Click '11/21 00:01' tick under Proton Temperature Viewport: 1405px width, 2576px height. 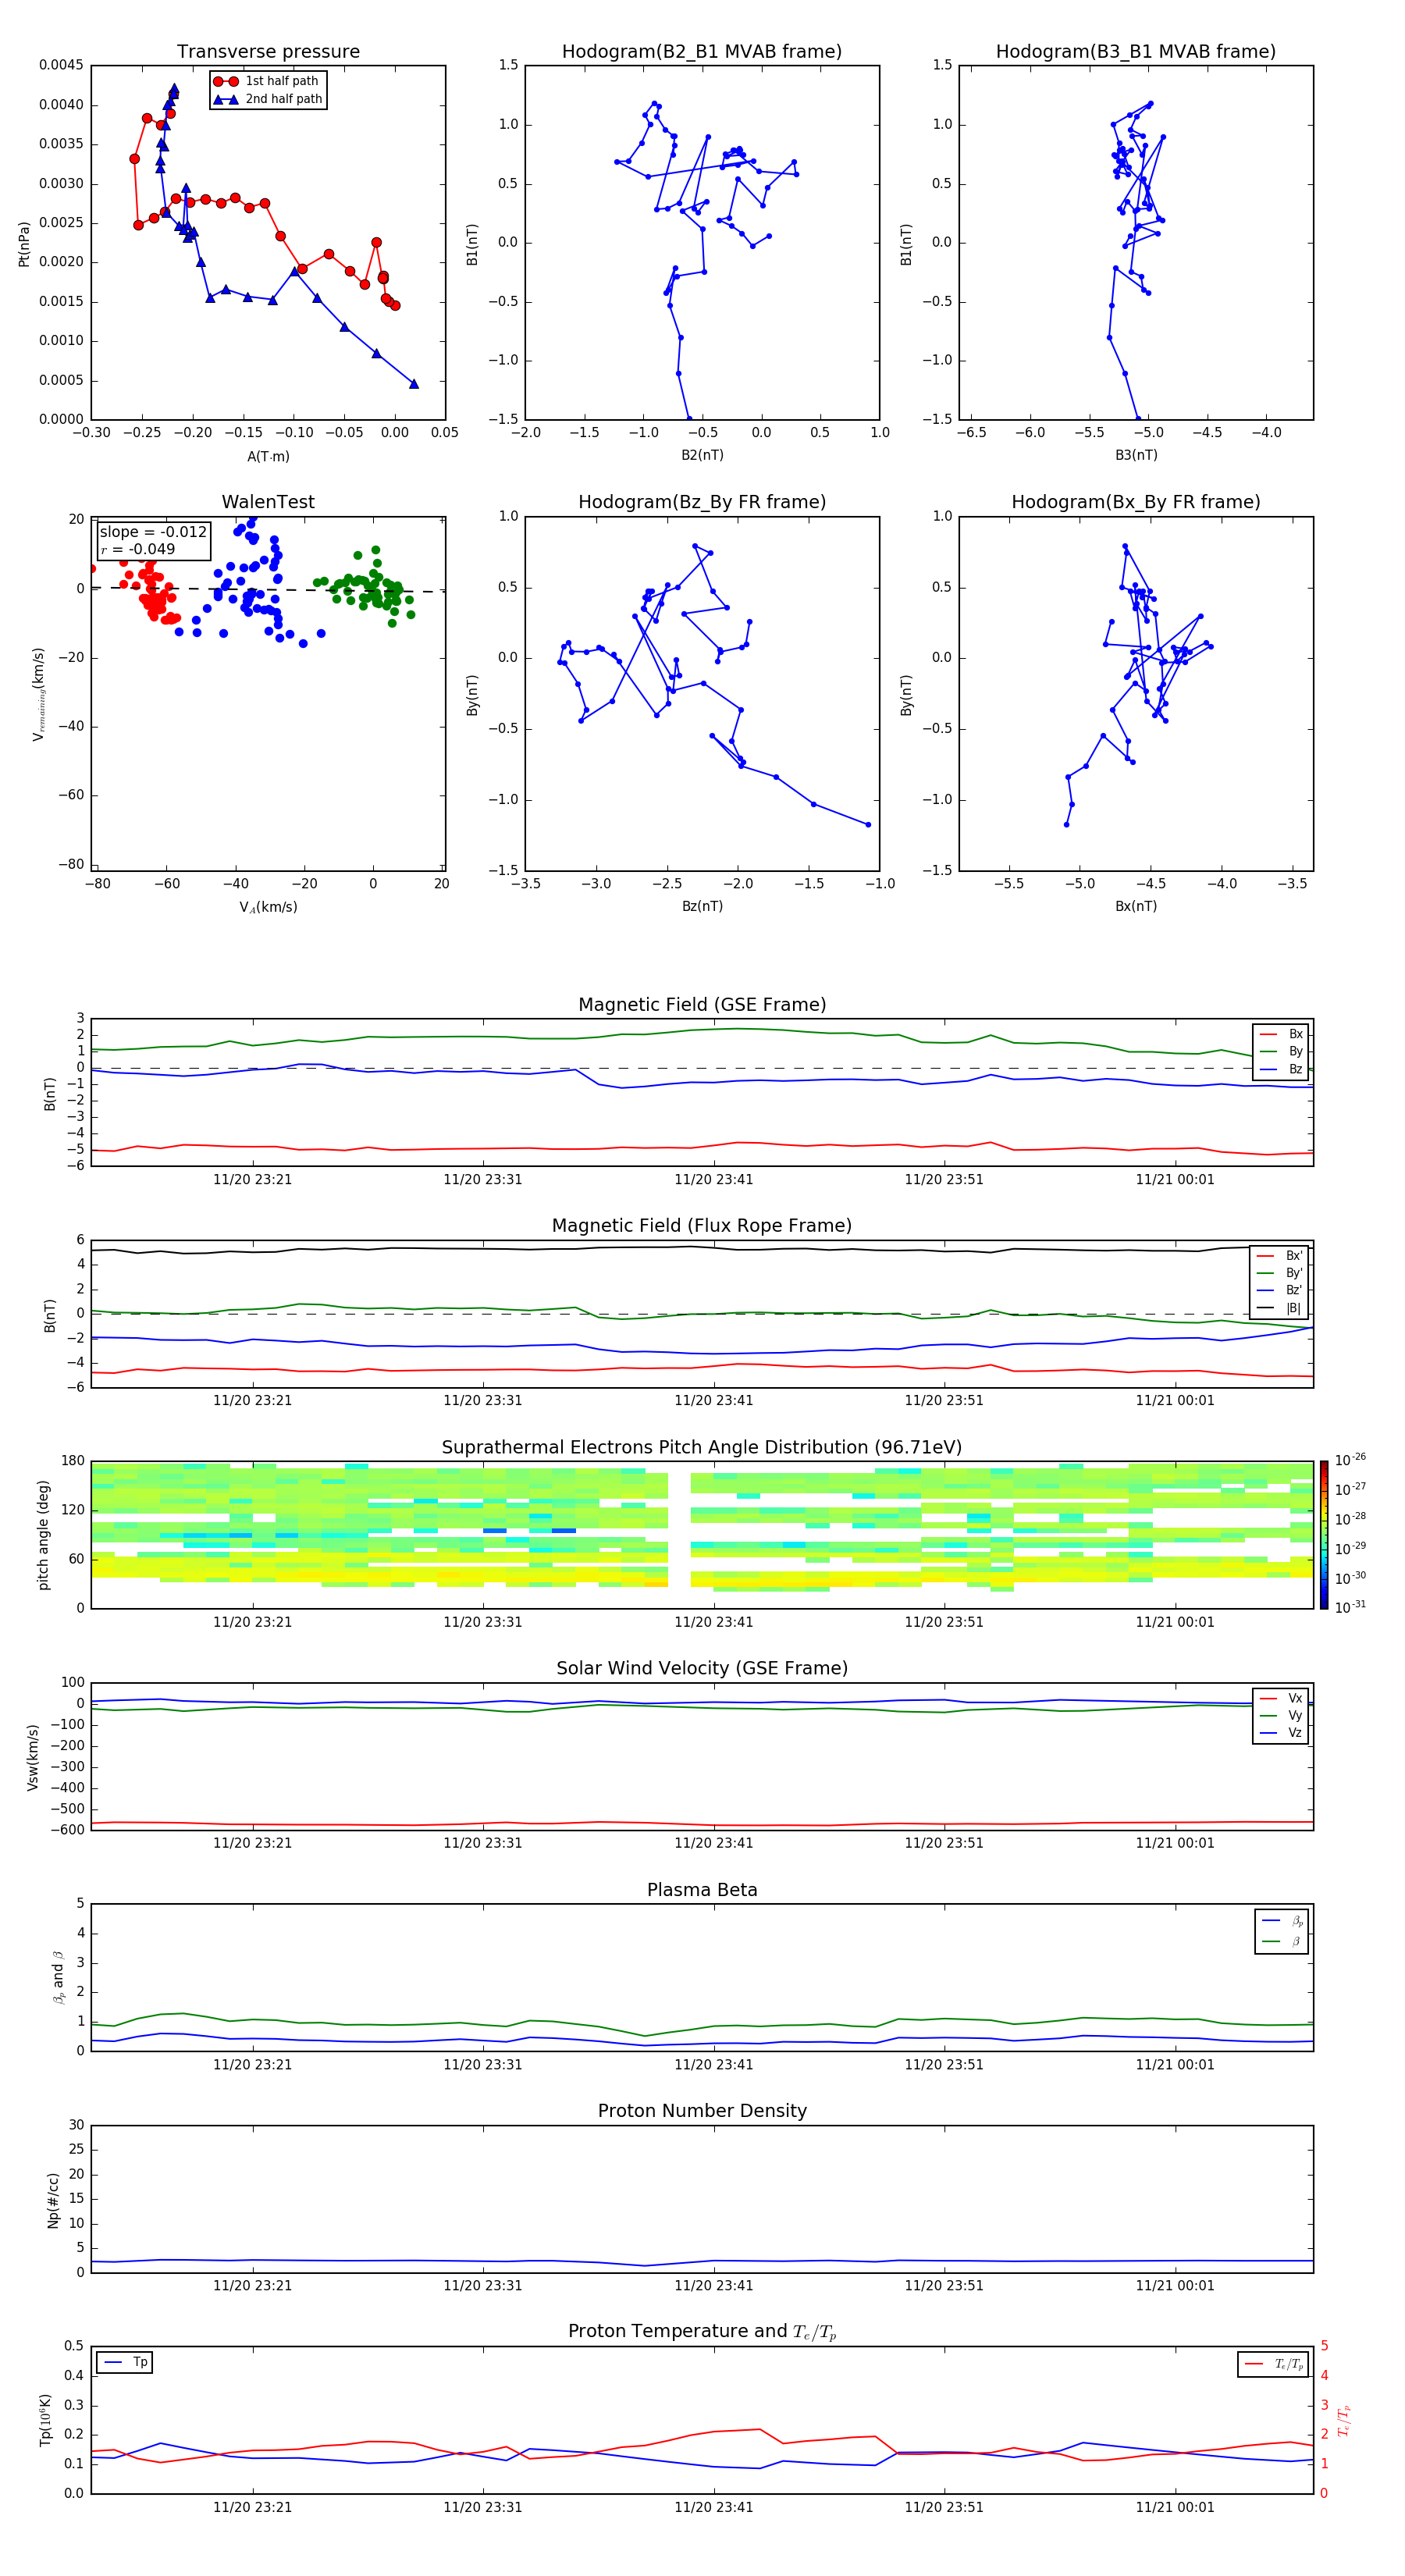1175,2507
